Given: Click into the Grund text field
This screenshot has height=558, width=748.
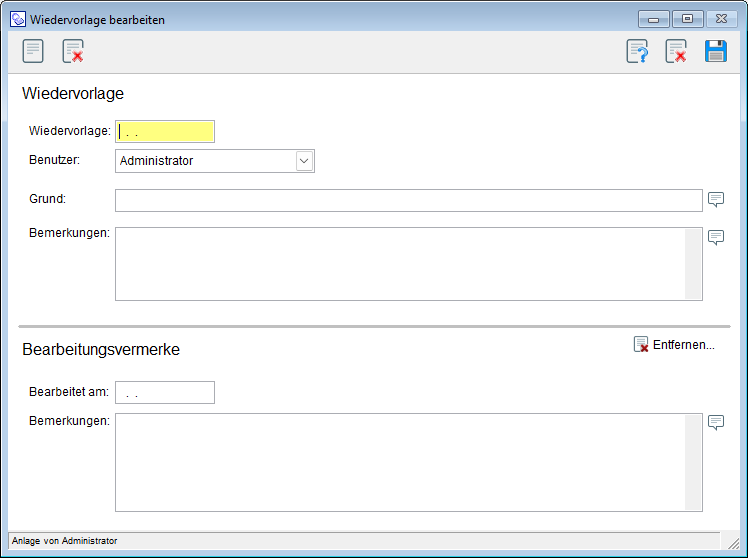Looking at the screenshot, I should [x=408, y=200].
